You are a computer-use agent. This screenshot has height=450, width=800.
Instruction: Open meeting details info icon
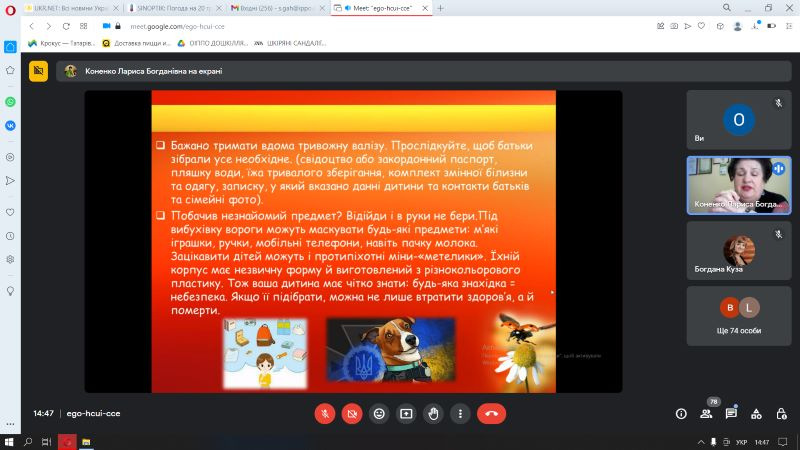[x=681, y=414]
